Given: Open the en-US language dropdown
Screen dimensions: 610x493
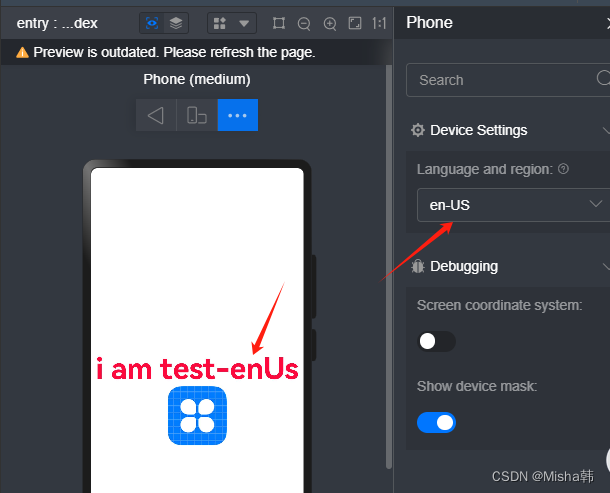Looking at the screenshot, I should tap(513, 205).
